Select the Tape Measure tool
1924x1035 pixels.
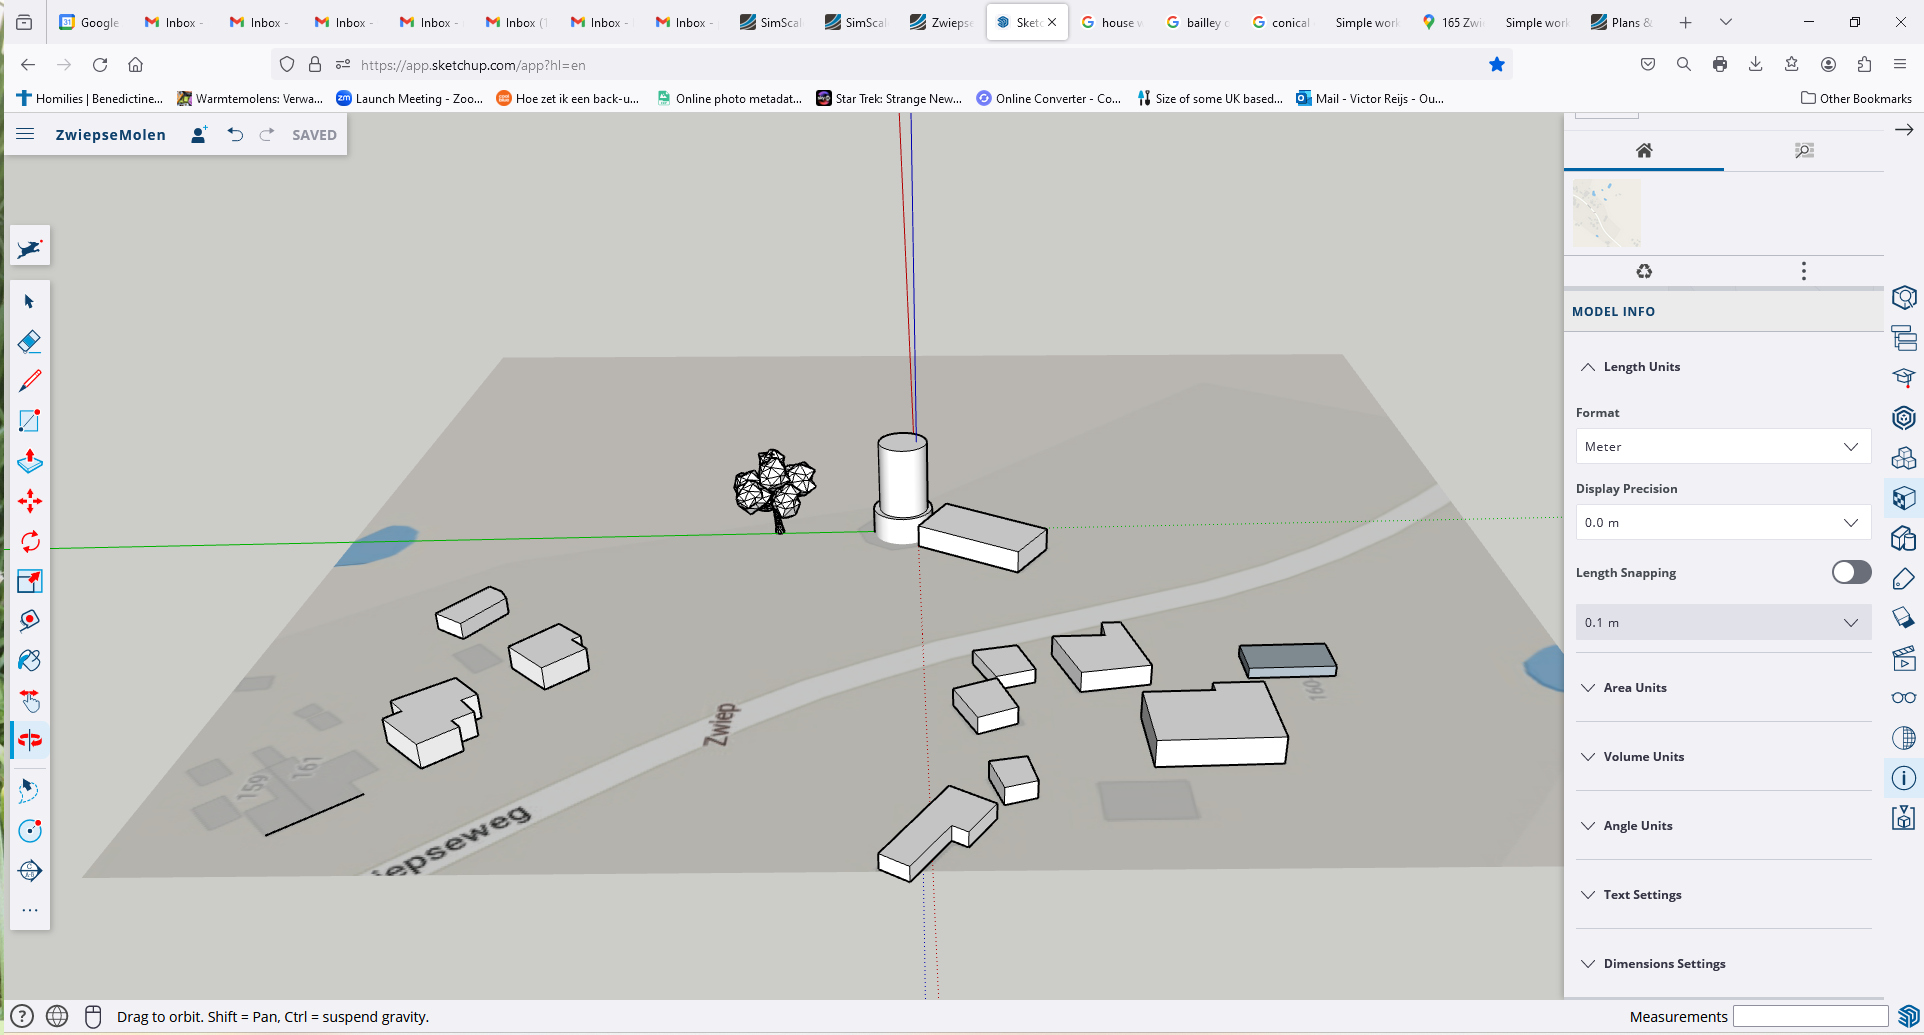pos(29,620)
